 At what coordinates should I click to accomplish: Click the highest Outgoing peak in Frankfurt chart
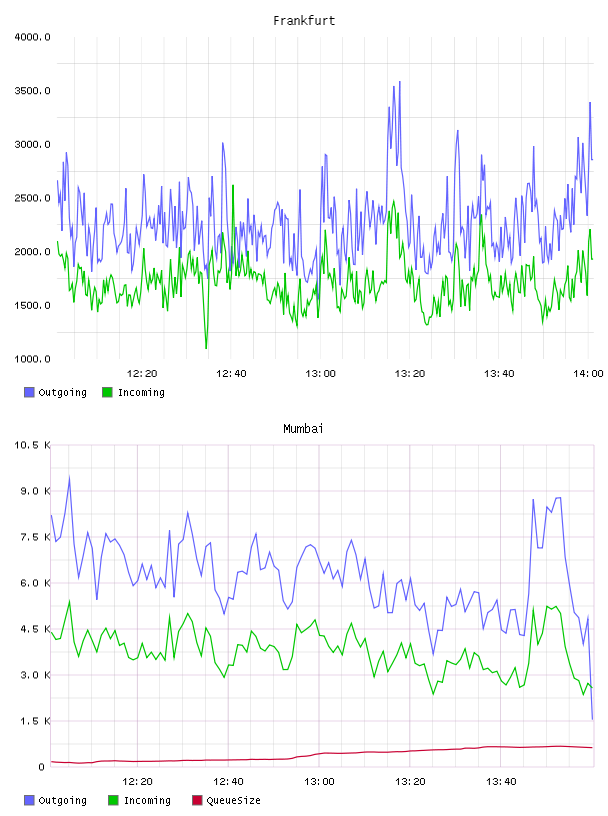(400, 82)
